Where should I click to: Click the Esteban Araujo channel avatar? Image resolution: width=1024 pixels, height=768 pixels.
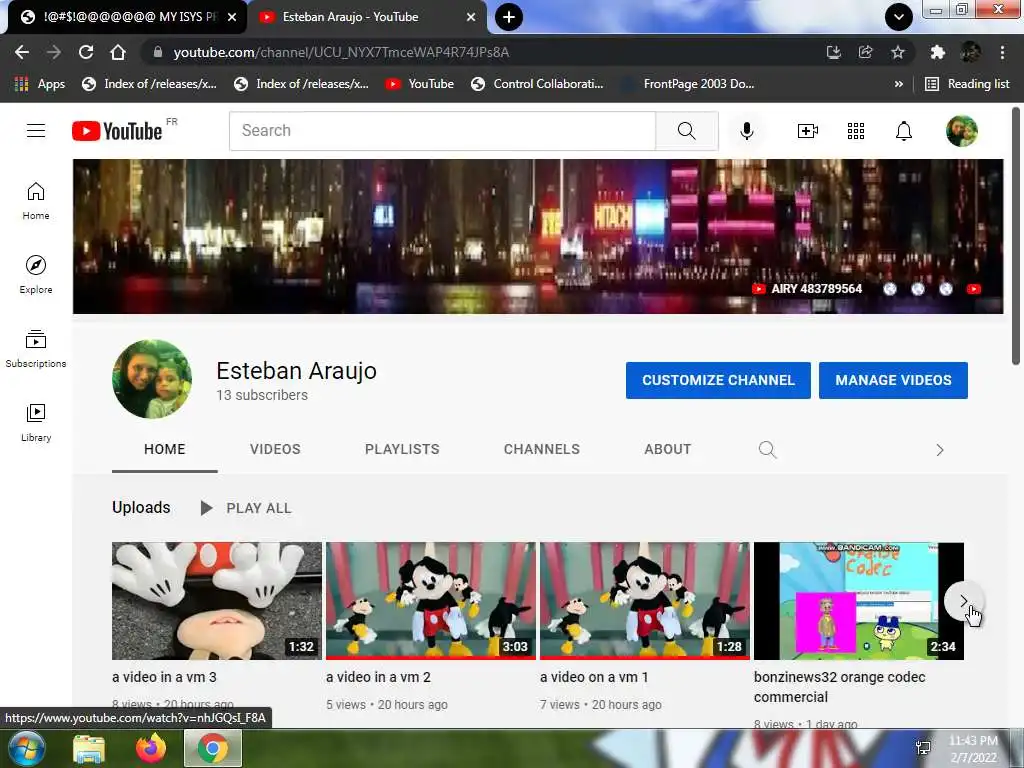[152, 379]
